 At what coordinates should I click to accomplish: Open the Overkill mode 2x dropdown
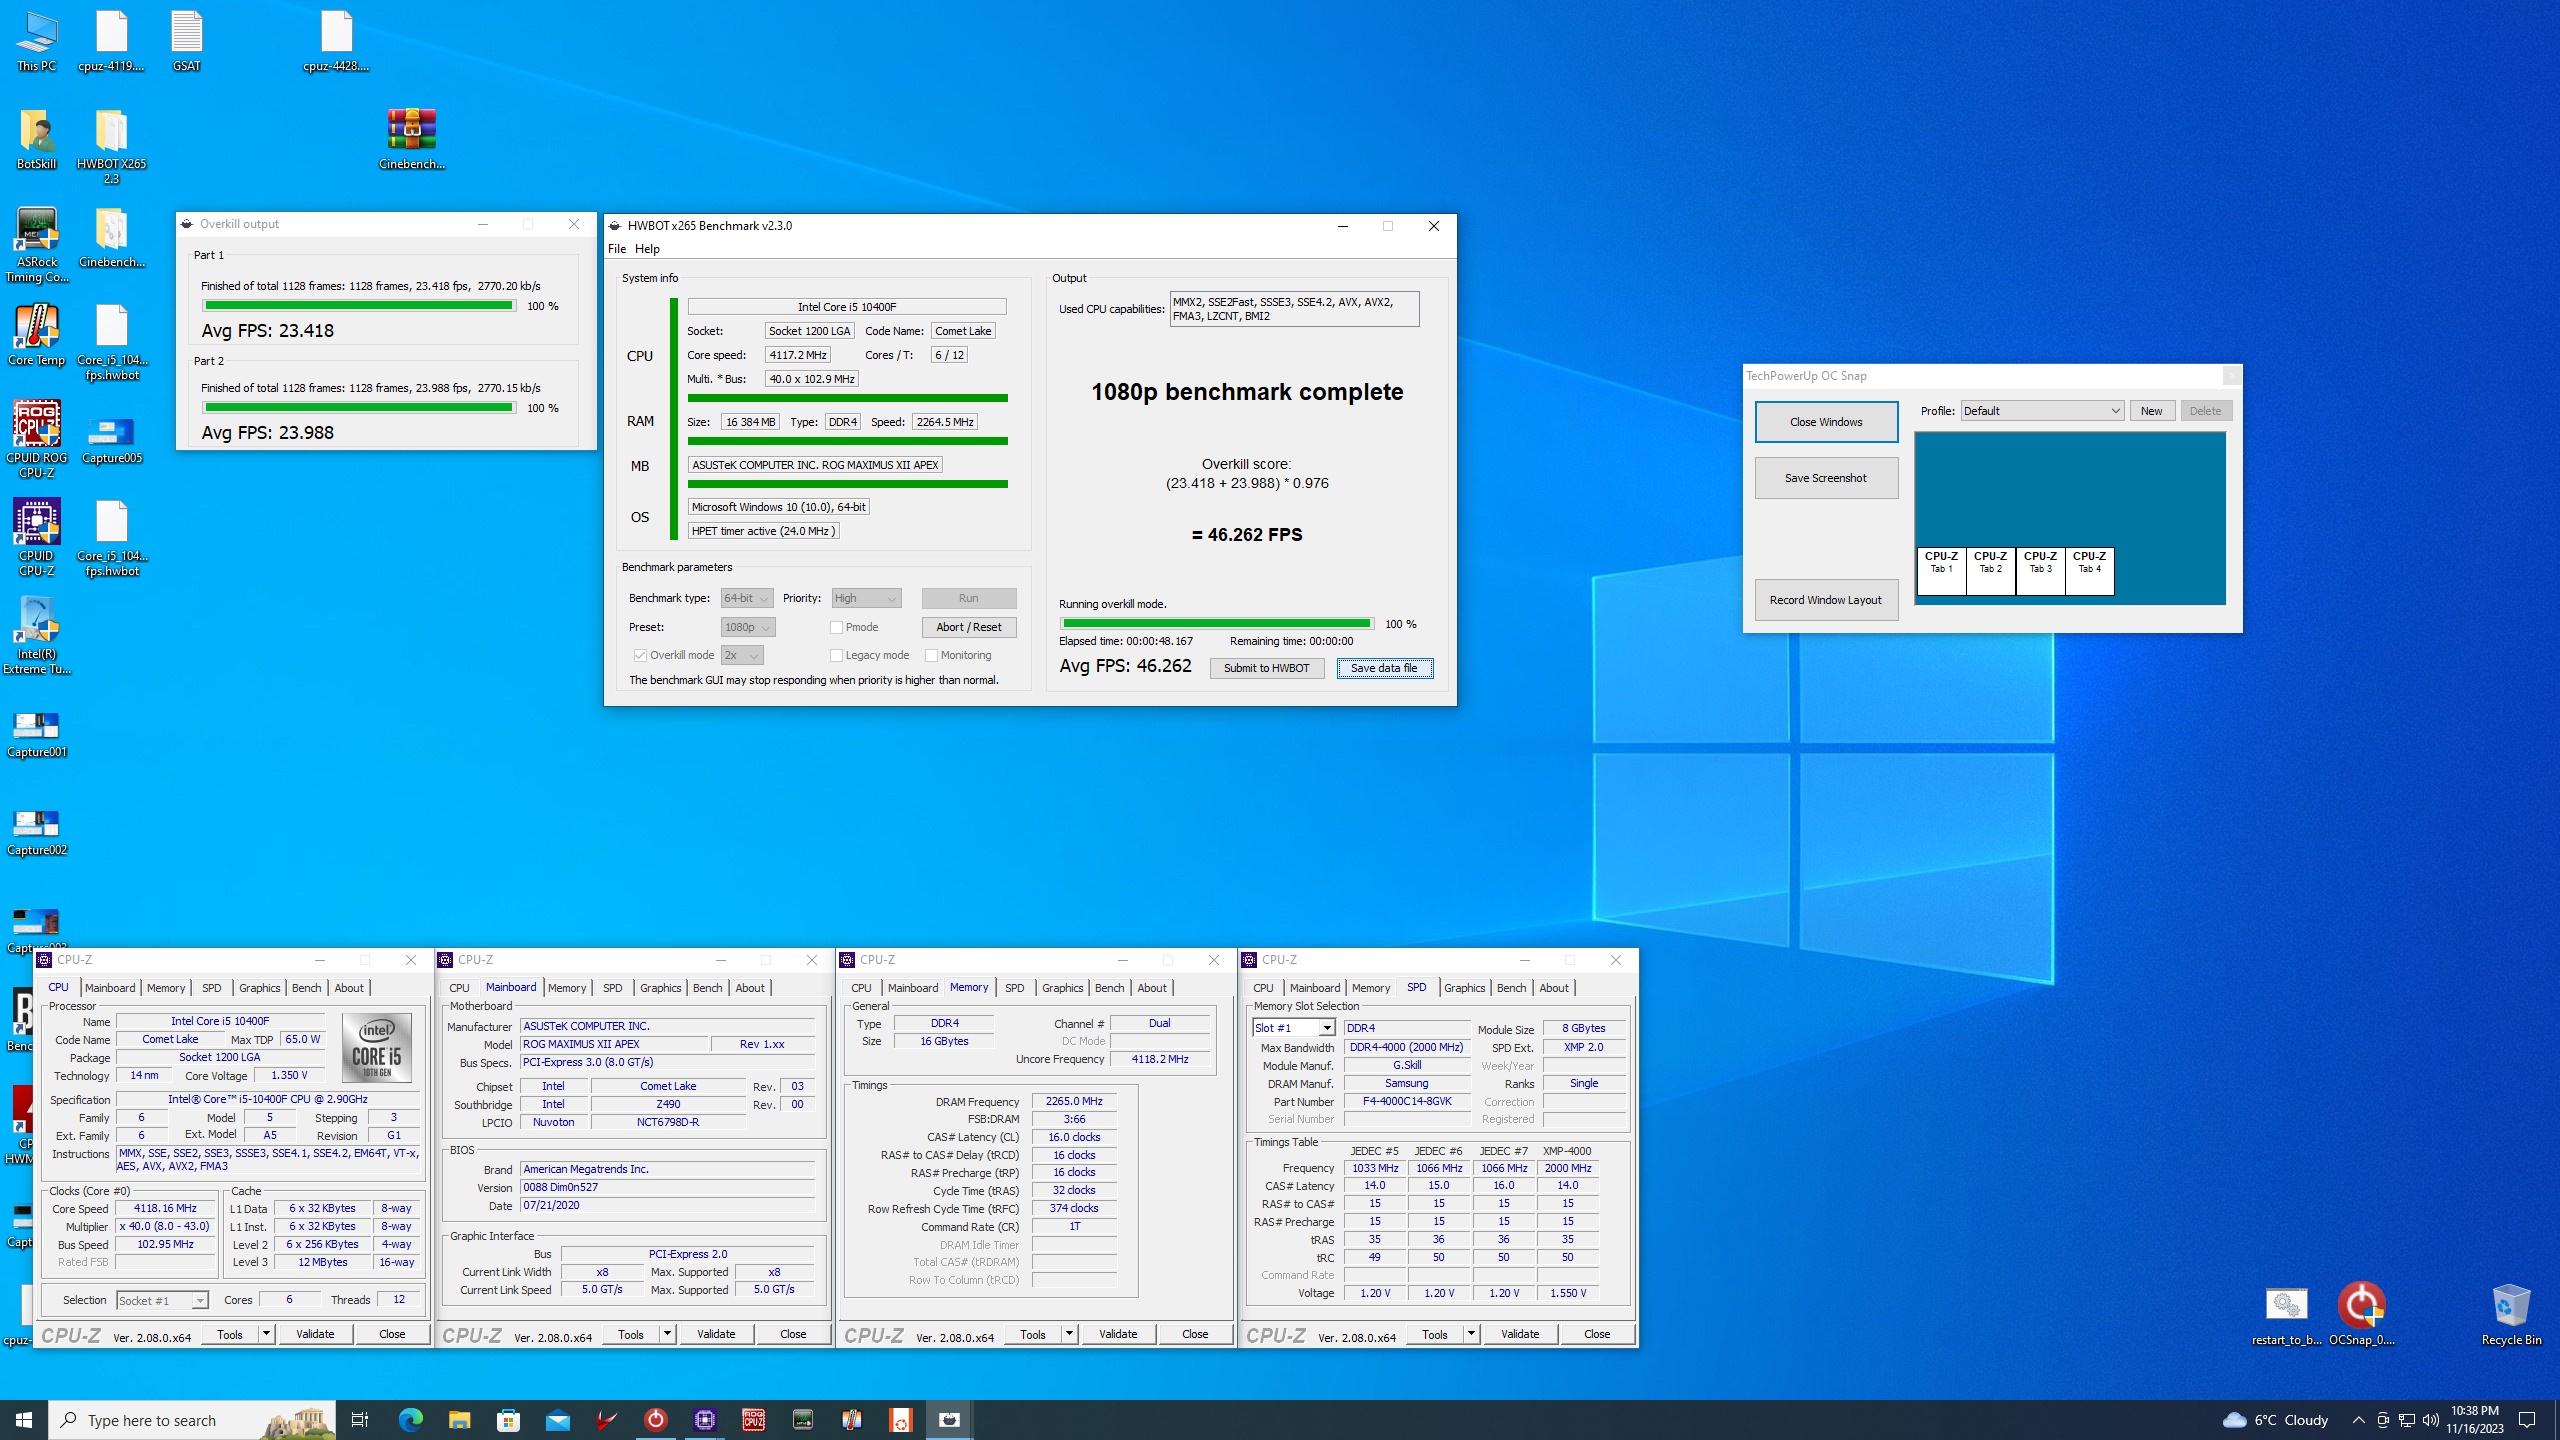(742, 655)
